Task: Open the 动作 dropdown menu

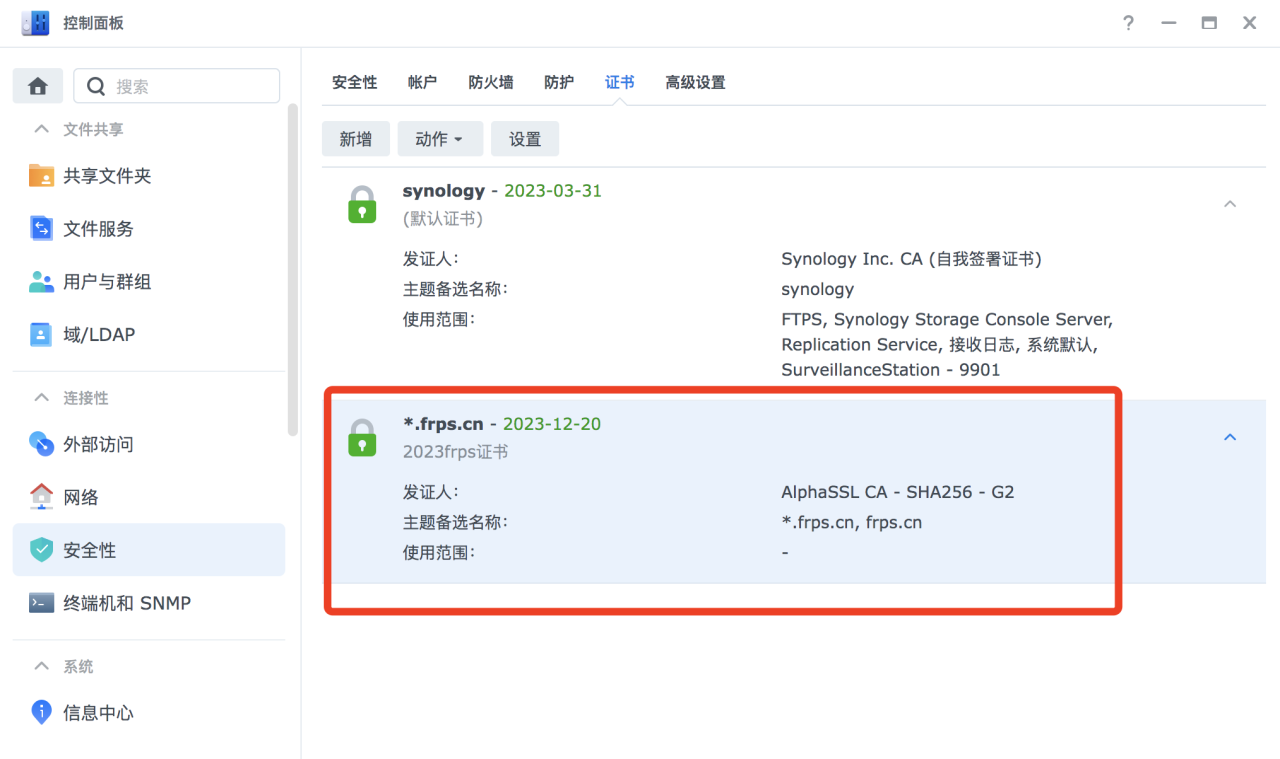Action: pos(440,139)
